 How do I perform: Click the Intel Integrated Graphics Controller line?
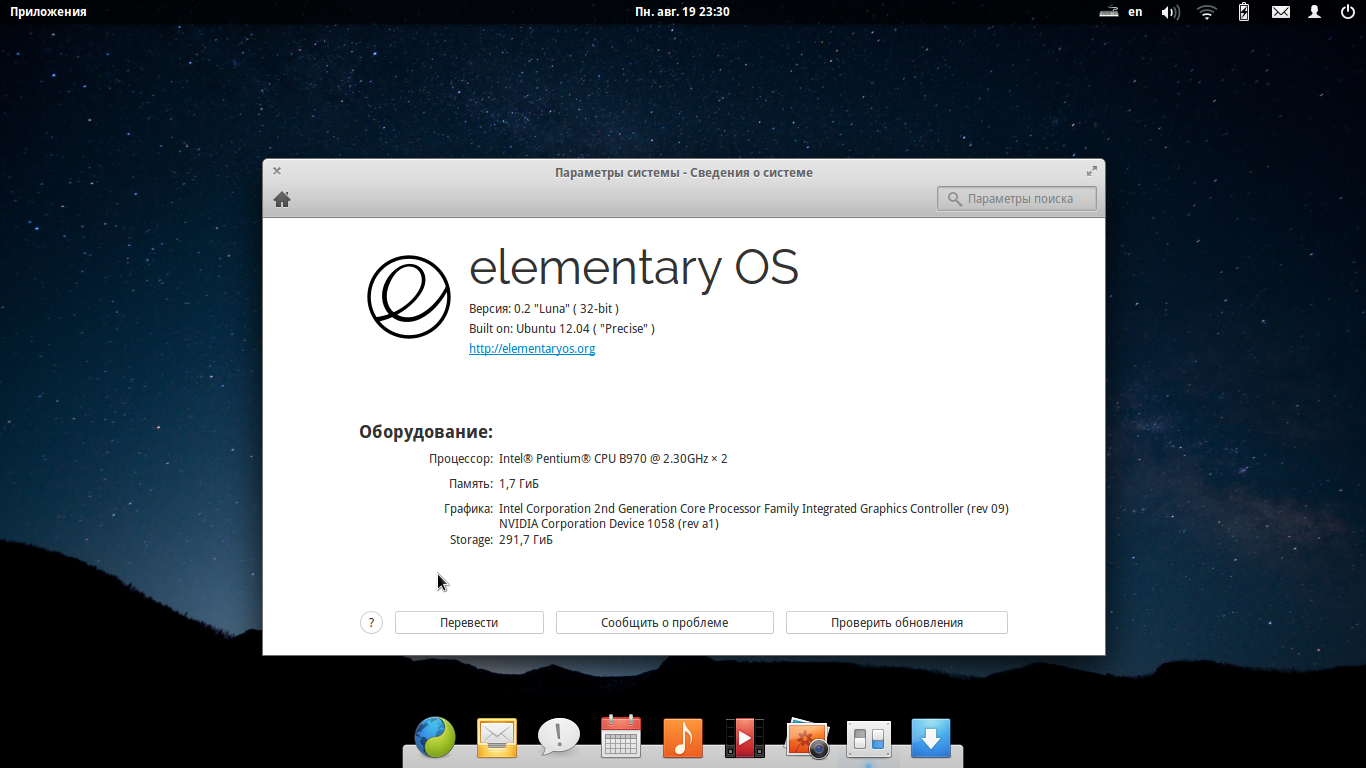pos(754,509)
